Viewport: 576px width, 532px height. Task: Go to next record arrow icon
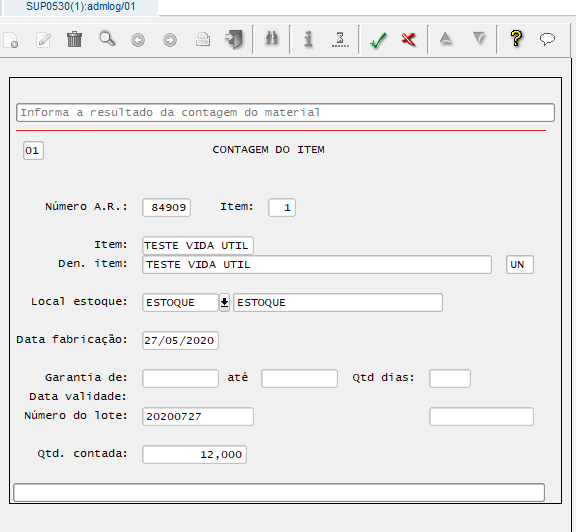(170, 40)
